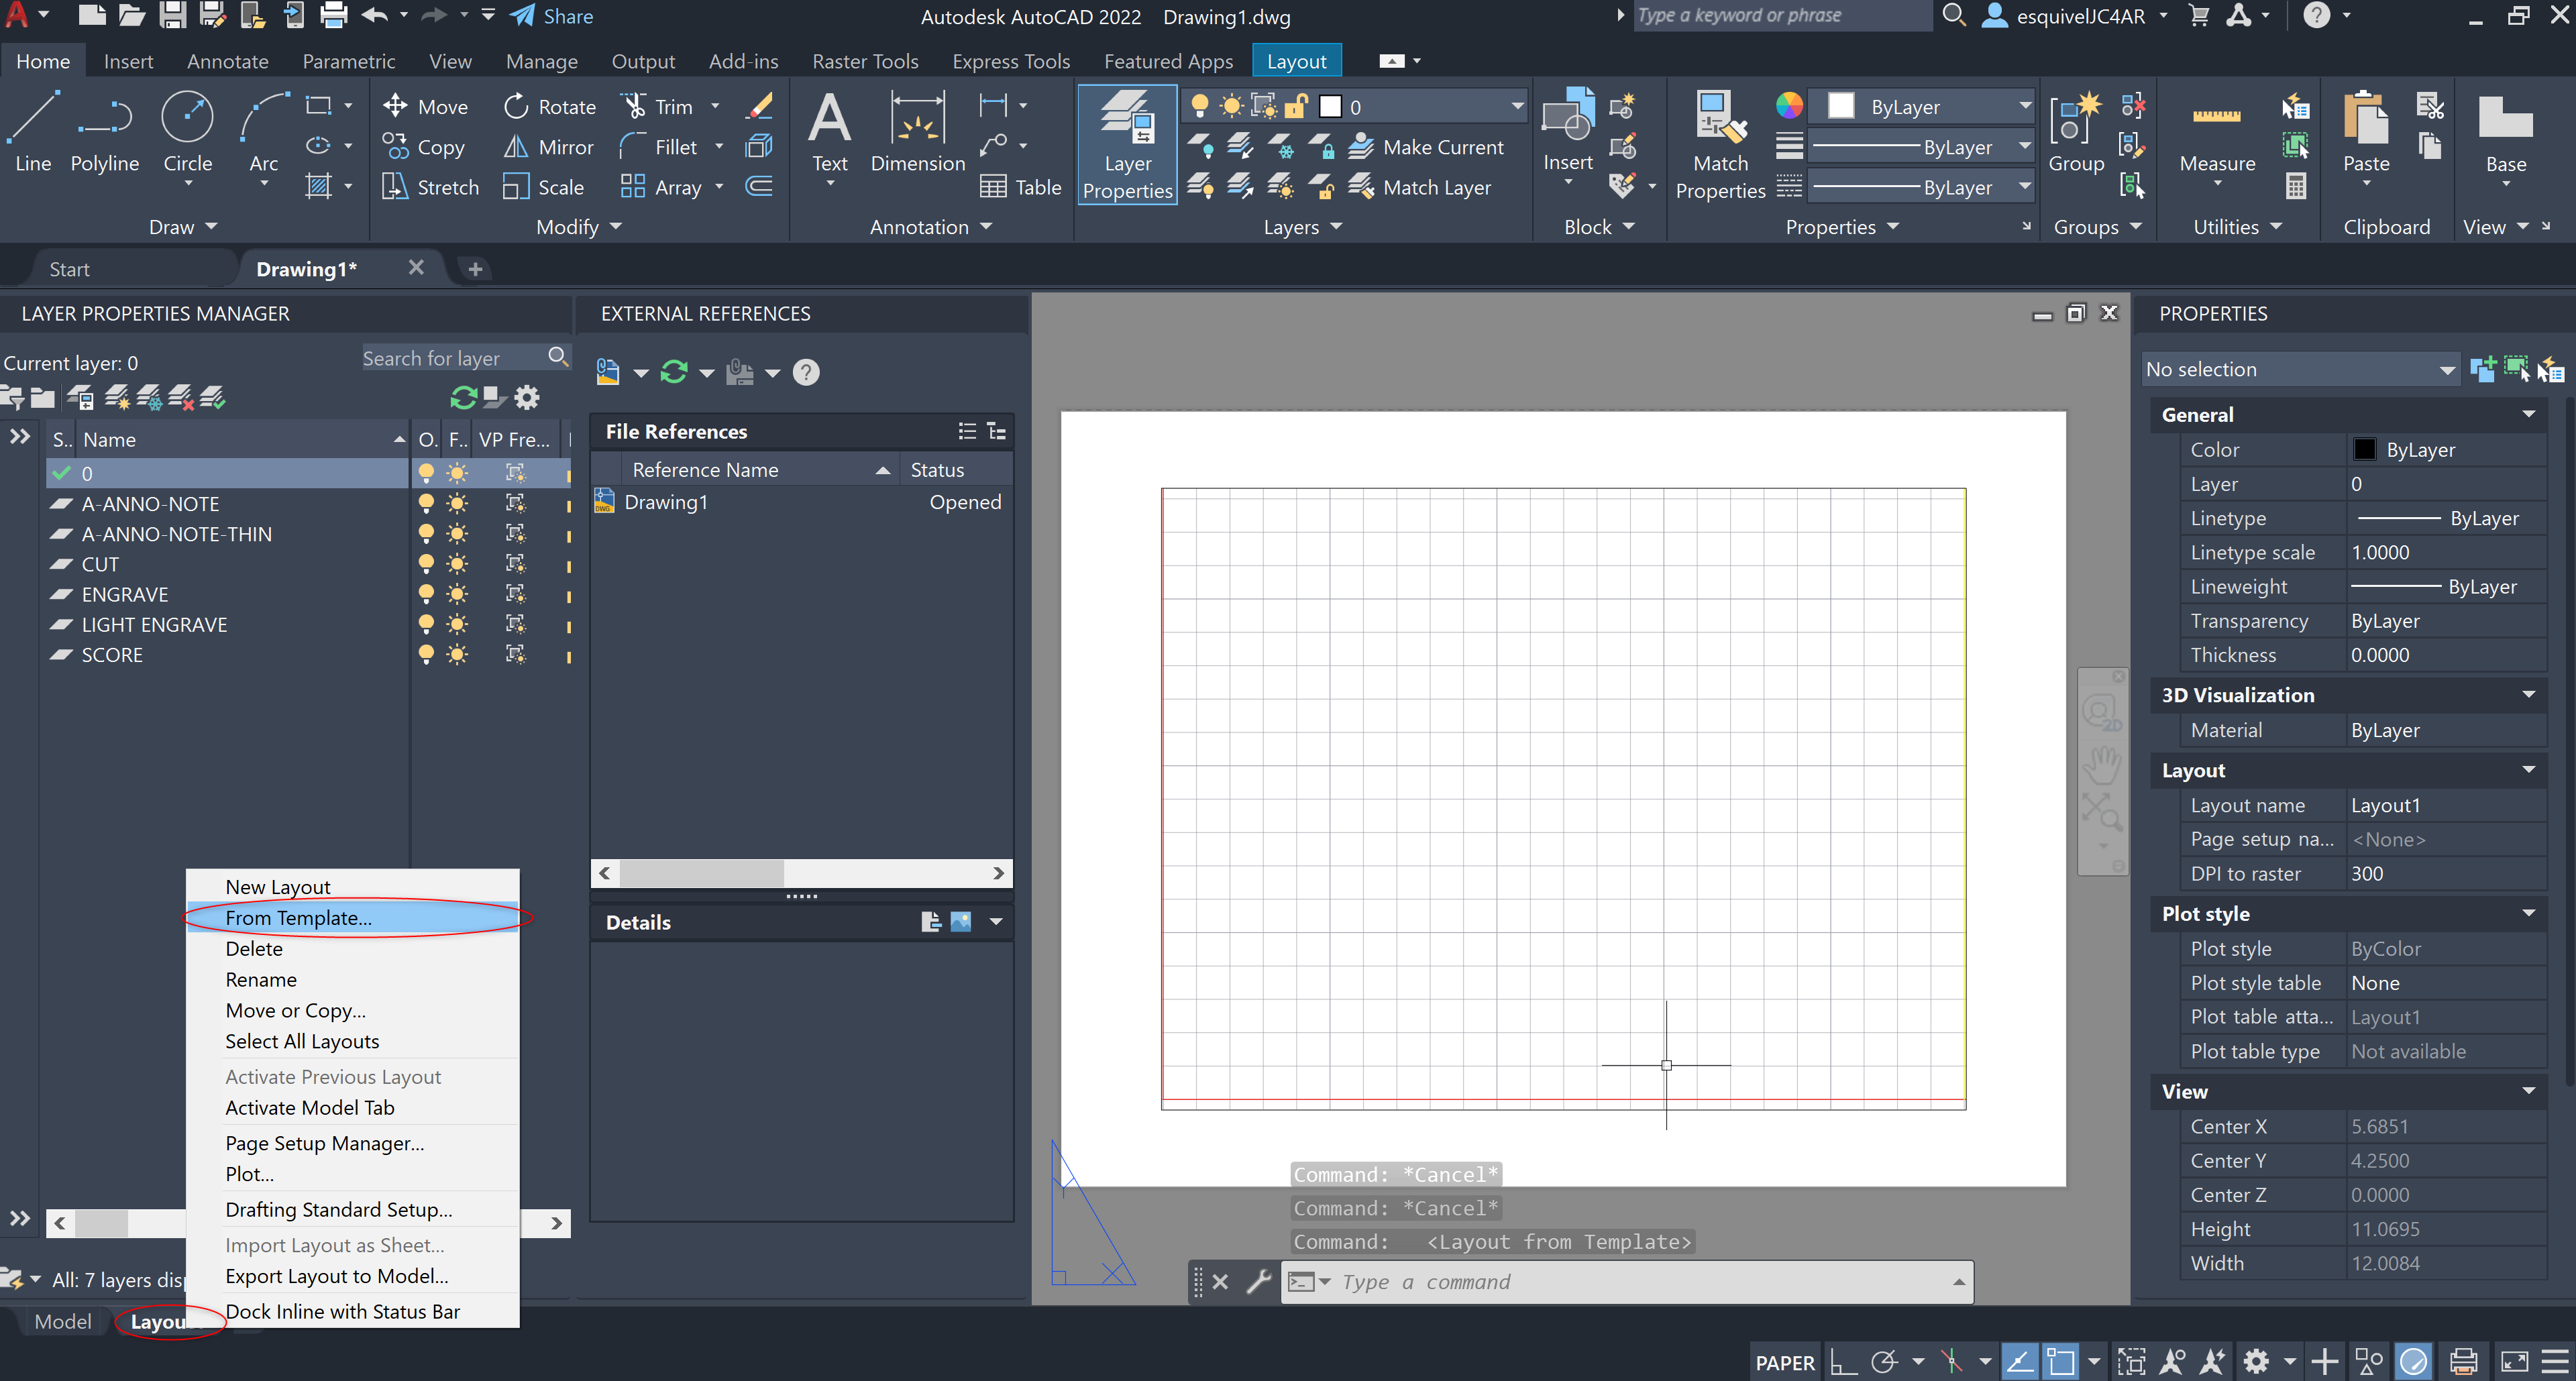Viewport: 2576px width, 1381px height.
Task: Click the Stretch tool
Action: coord(431,187)
